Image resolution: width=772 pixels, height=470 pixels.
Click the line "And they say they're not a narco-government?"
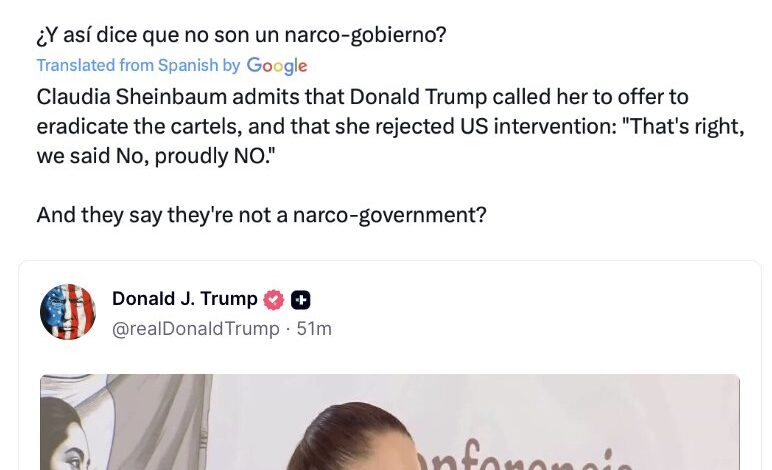pos(261,215)
